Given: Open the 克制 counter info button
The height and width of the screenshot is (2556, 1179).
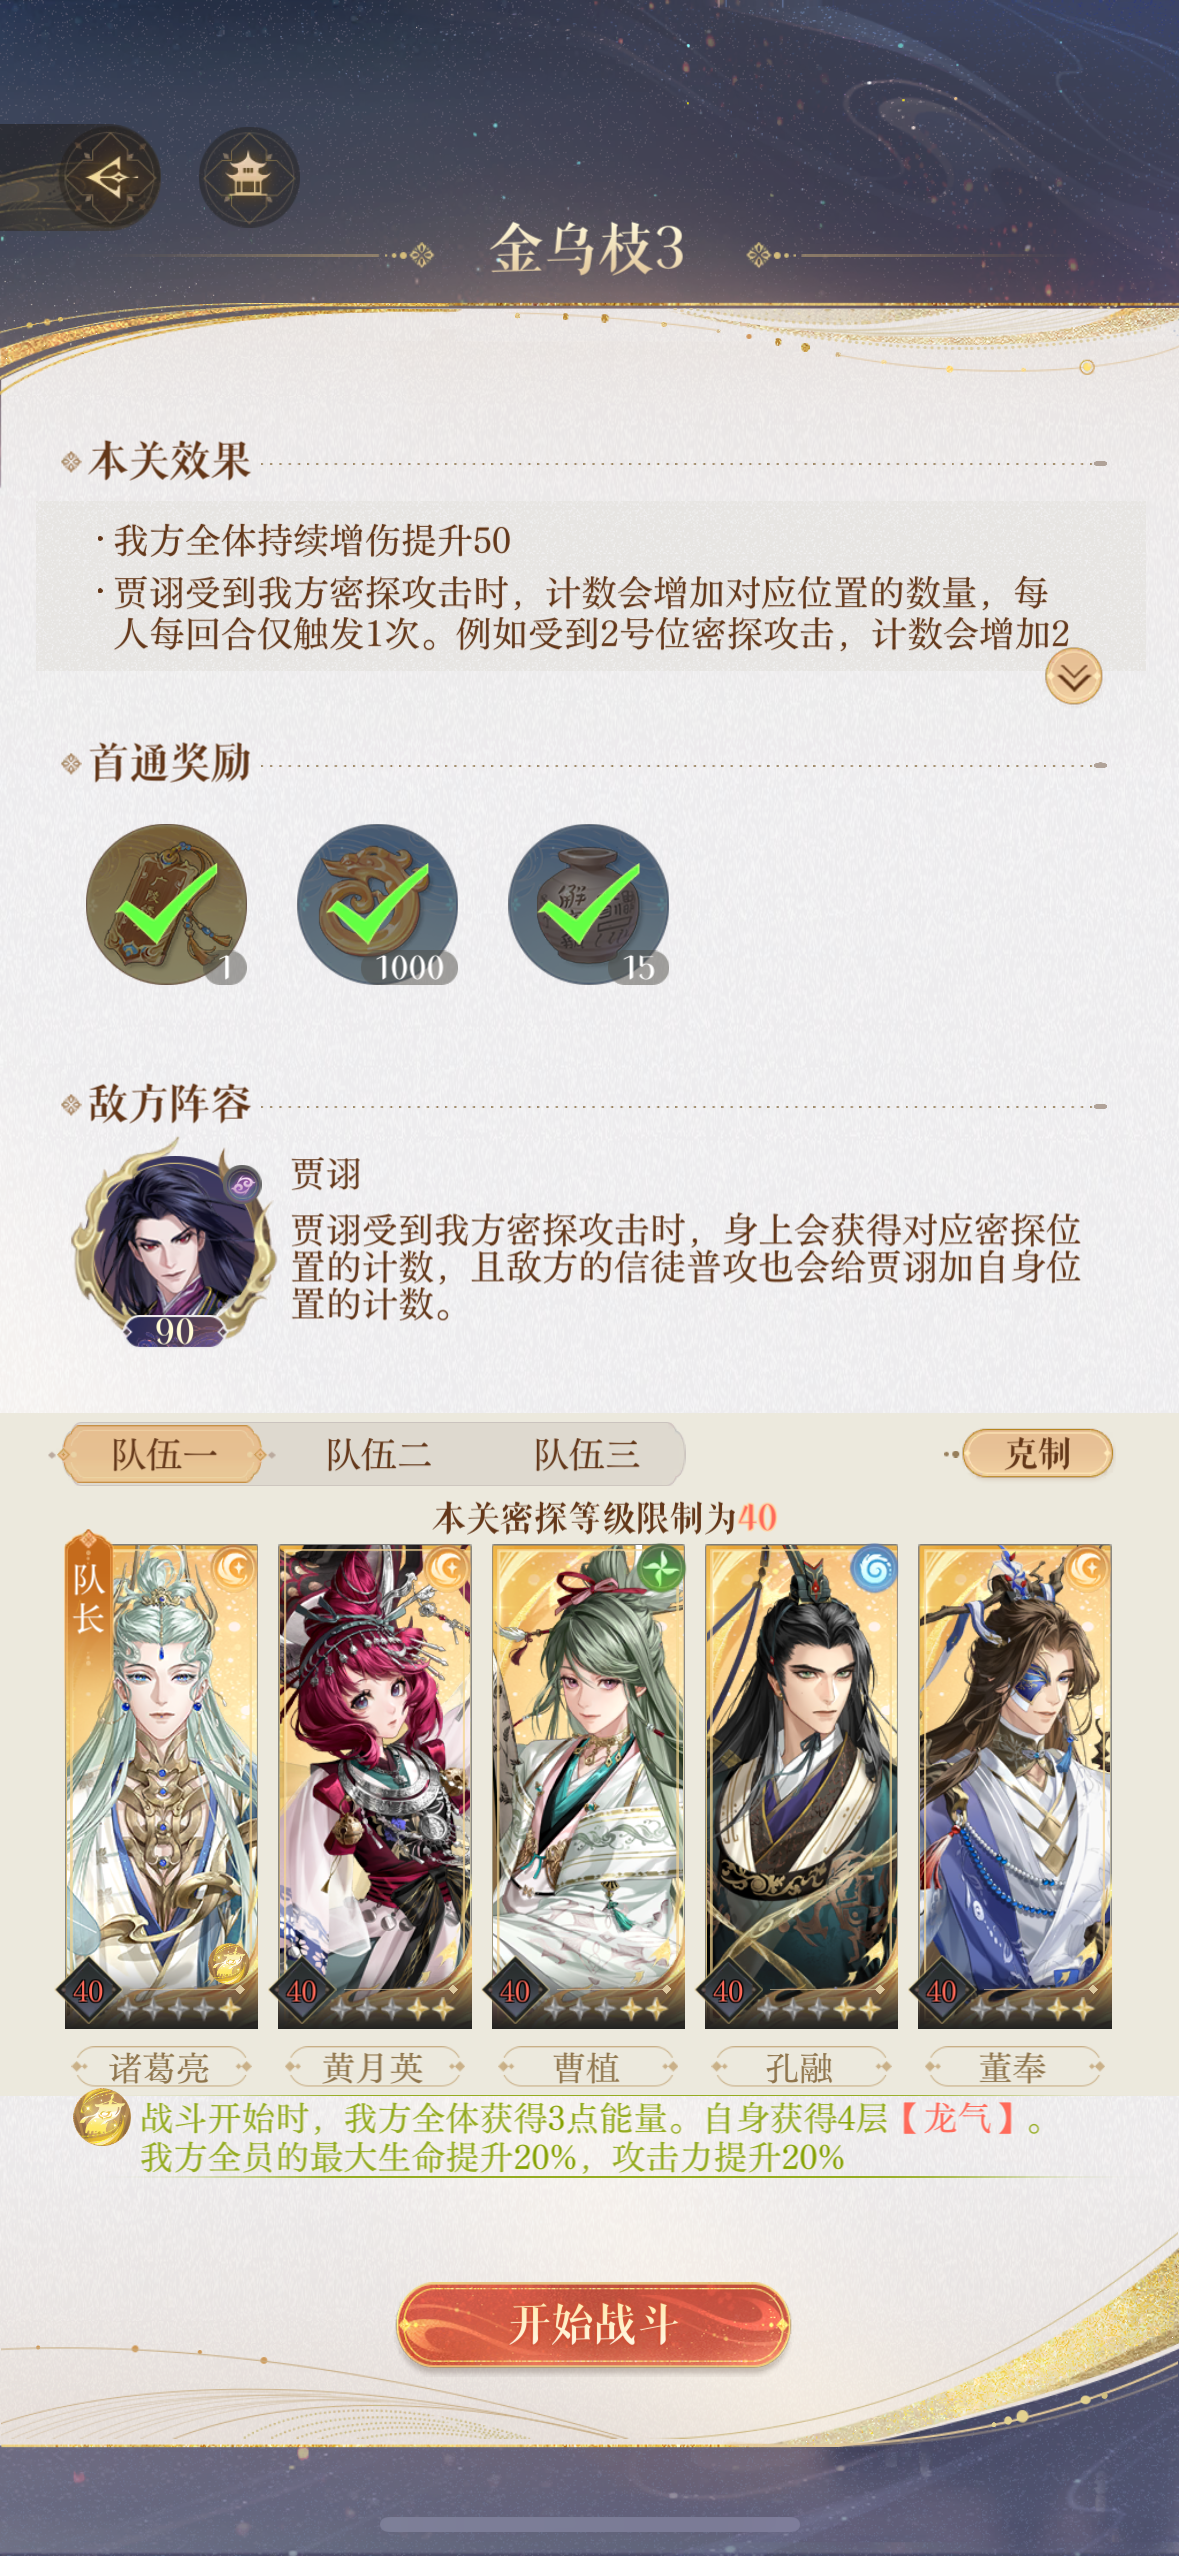Looking at the screenshot, I should (x=1037, y=1453).
